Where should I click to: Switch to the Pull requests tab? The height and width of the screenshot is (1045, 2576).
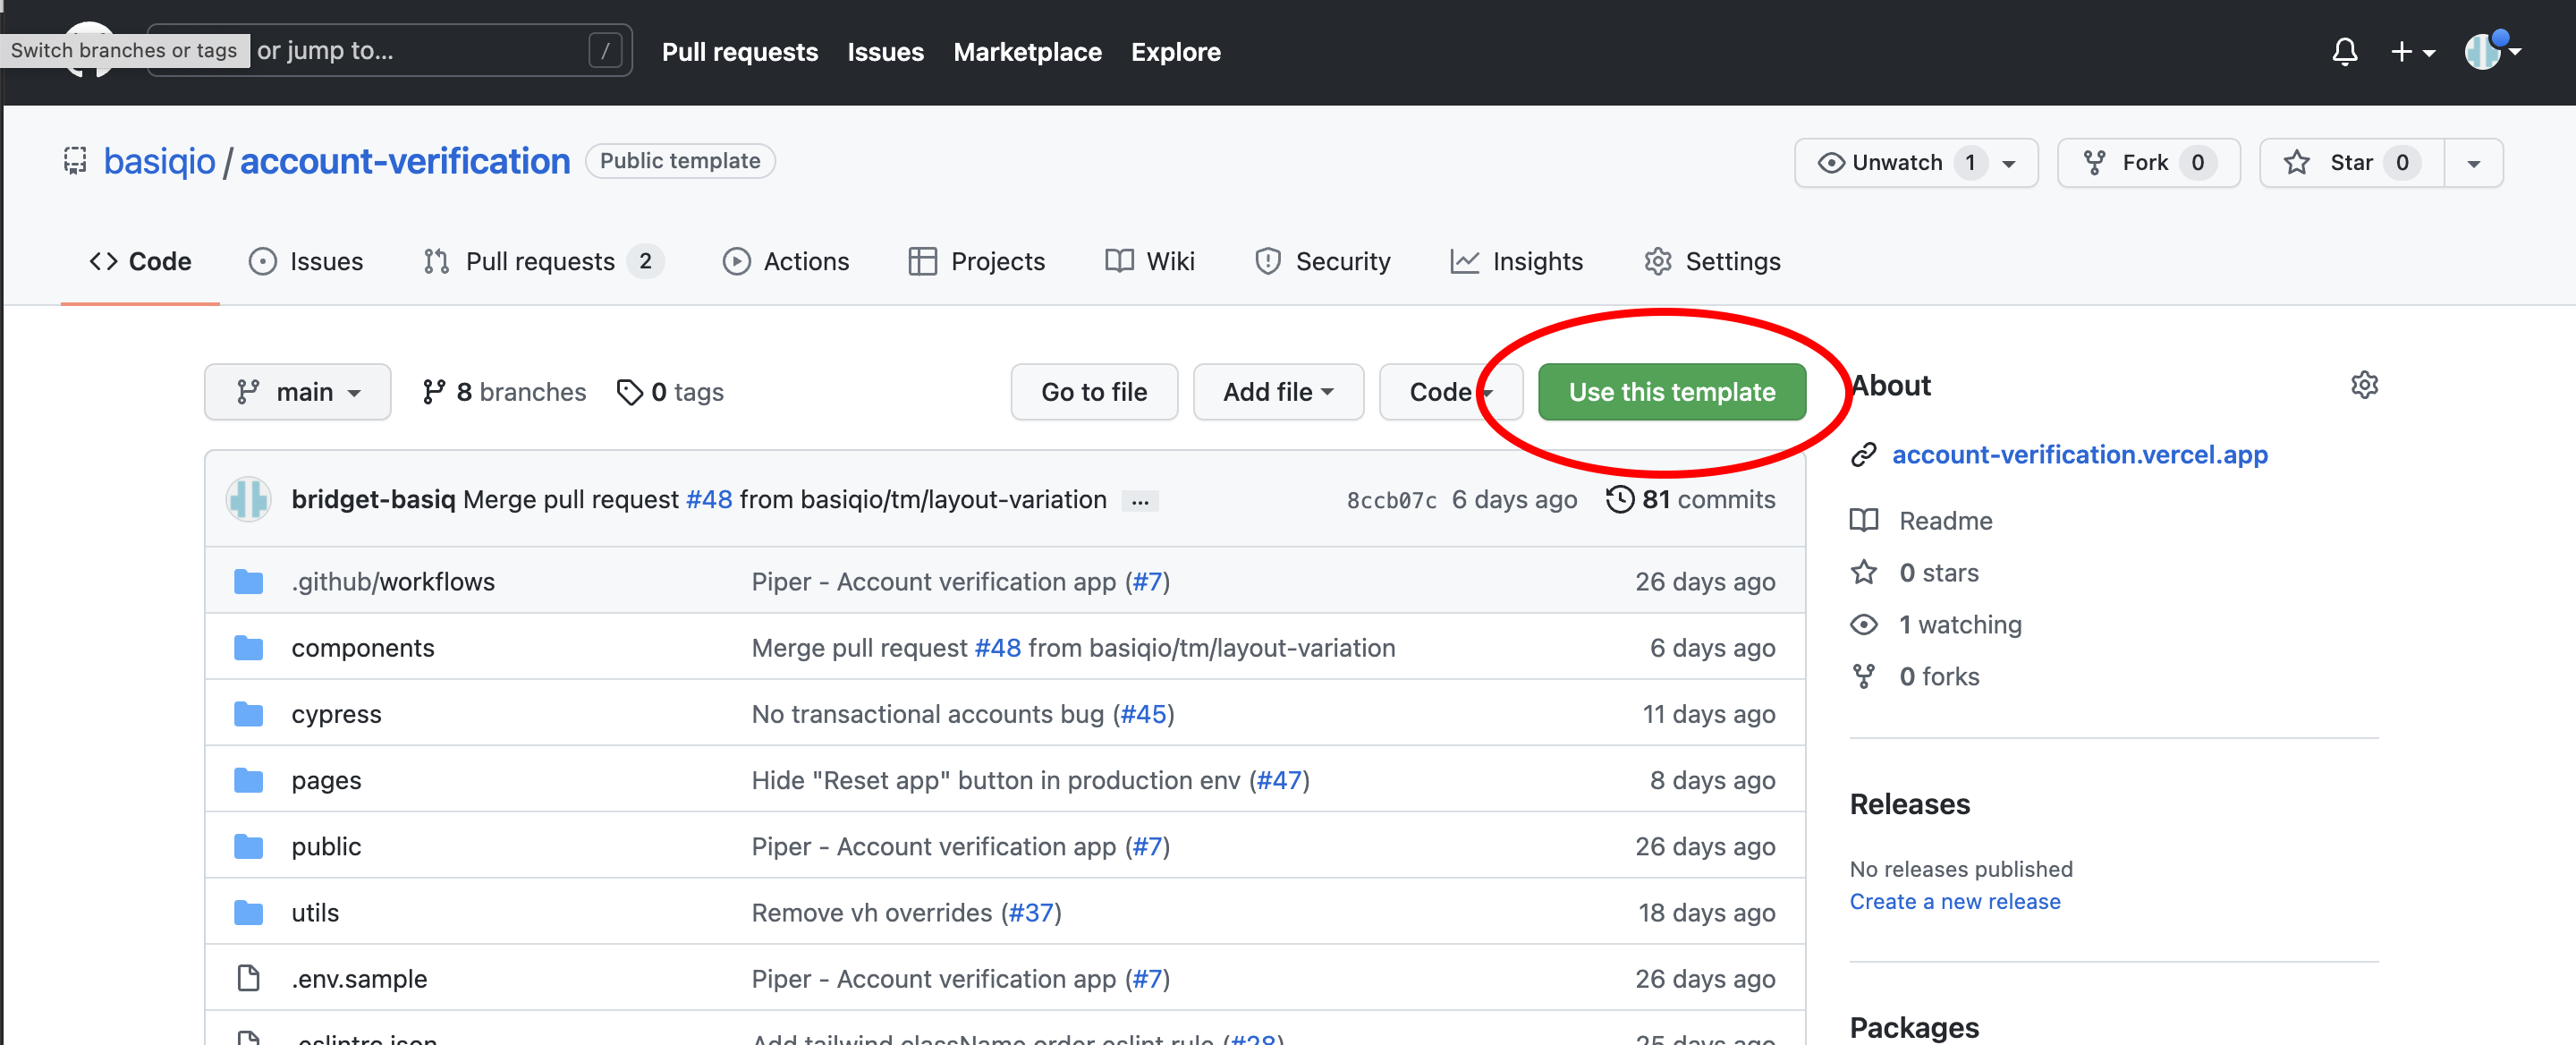click(x=541, y=261)
